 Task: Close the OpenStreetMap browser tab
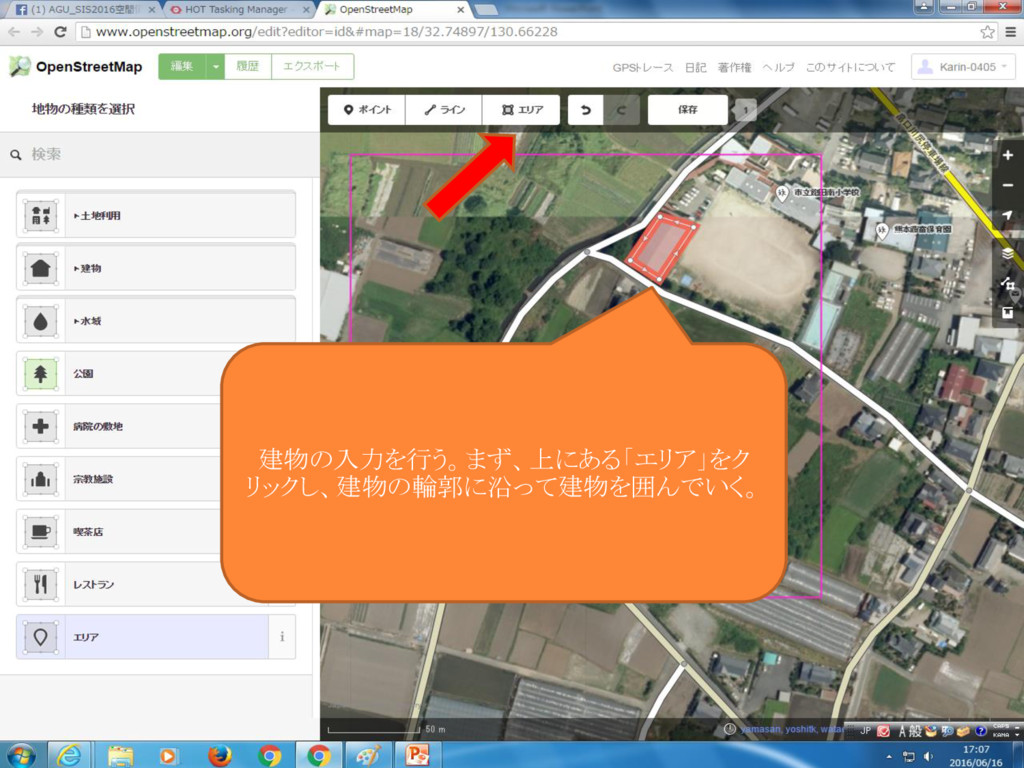point(460,10)
